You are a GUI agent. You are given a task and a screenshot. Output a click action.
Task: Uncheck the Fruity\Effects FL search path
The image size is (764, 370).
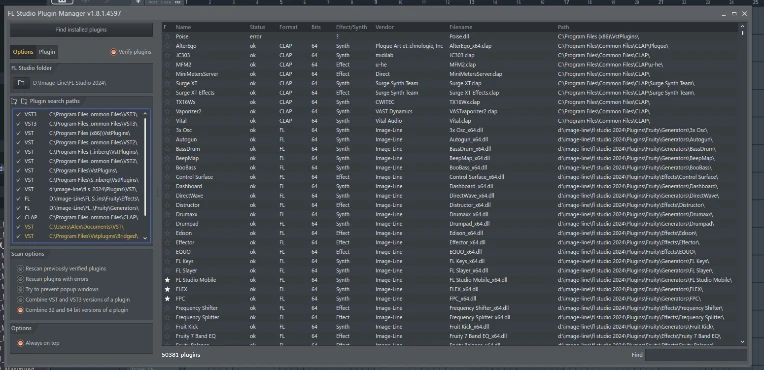tap(18, 199)
